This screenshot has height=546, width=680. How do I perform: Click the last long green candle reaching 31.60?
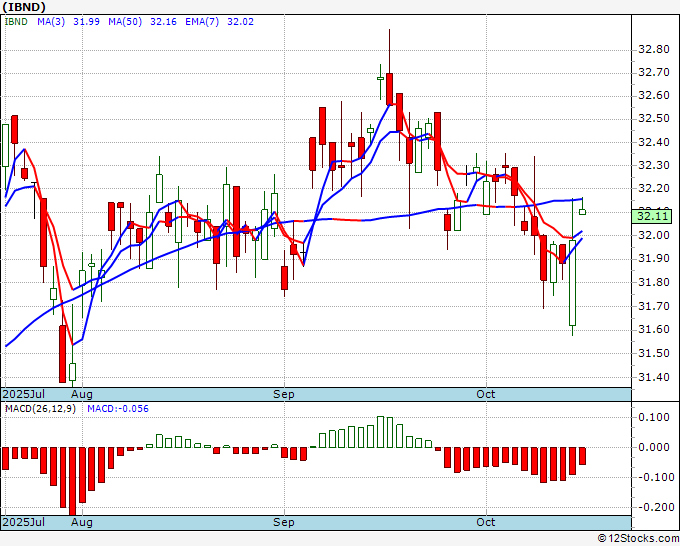click(572, 283)
